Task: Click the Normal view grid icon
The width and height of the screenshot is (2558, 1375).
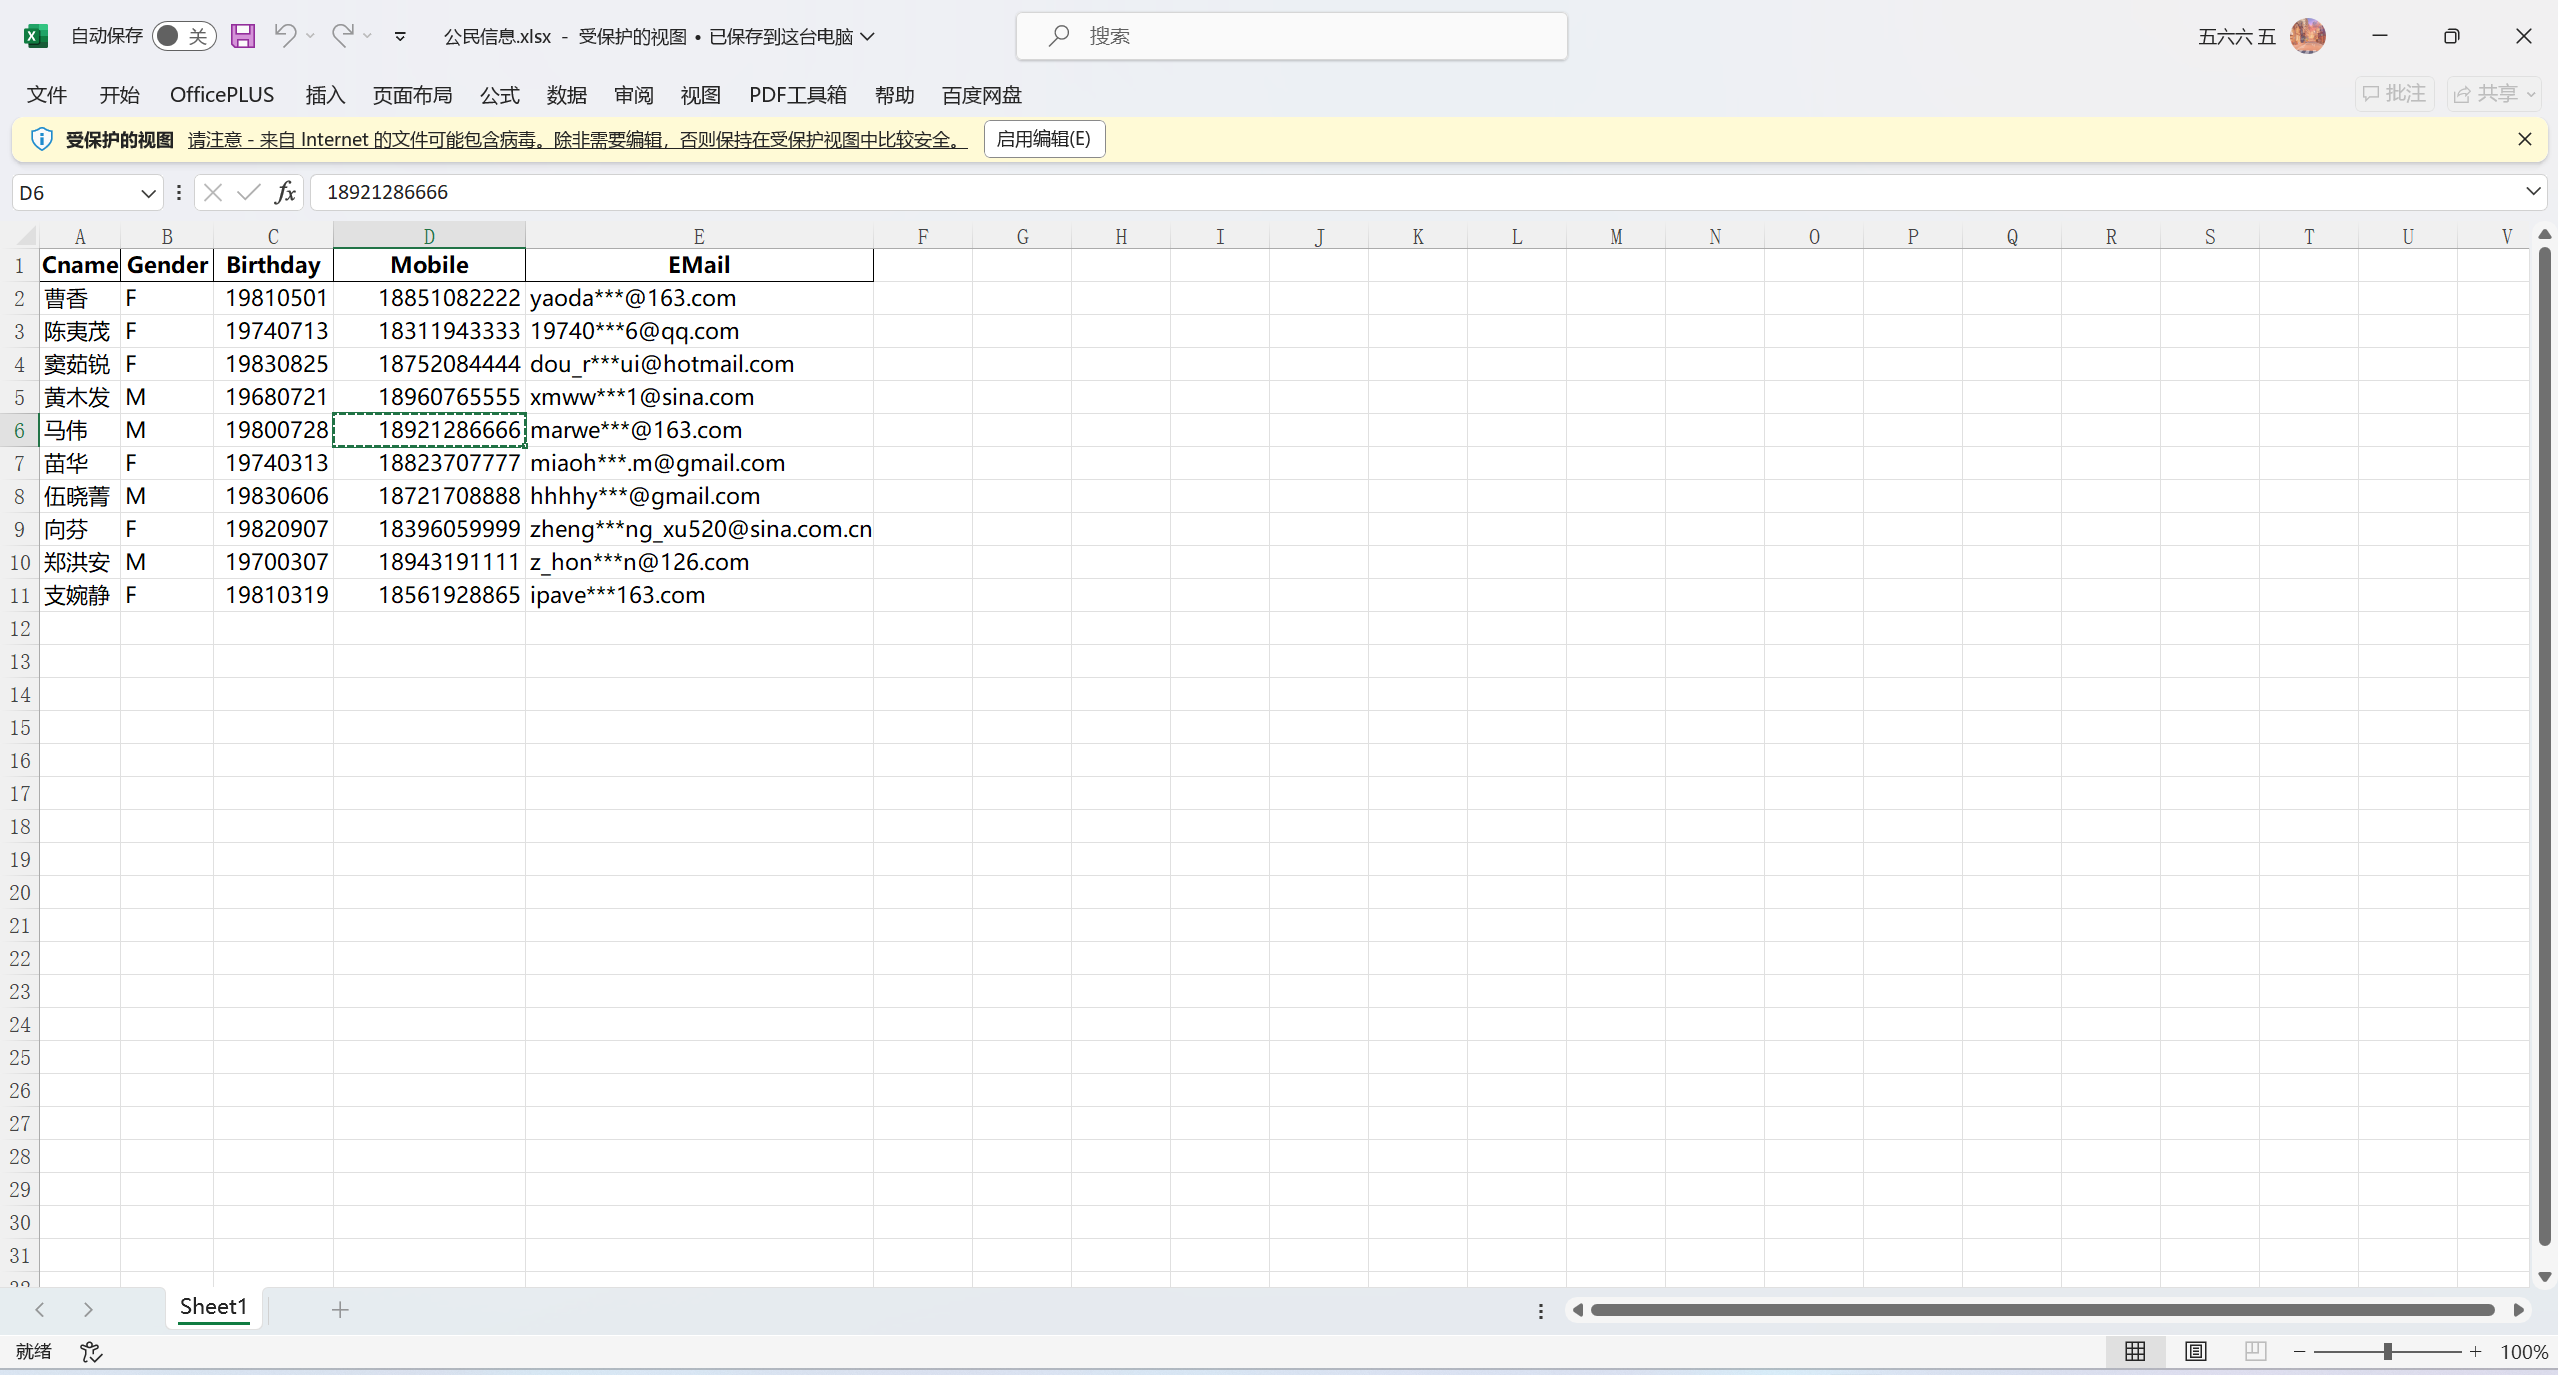Action: pyautogui.click(x=2135, y=1351)
